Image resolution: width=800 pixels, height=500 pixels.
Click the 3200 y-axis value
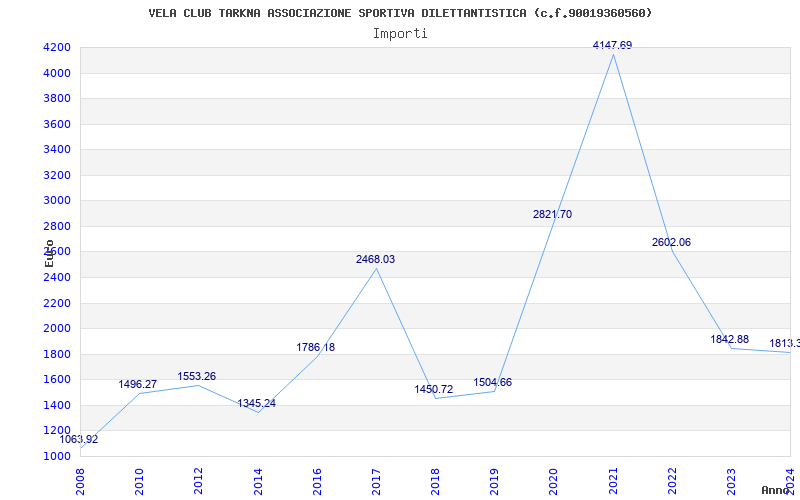point(58,176)
